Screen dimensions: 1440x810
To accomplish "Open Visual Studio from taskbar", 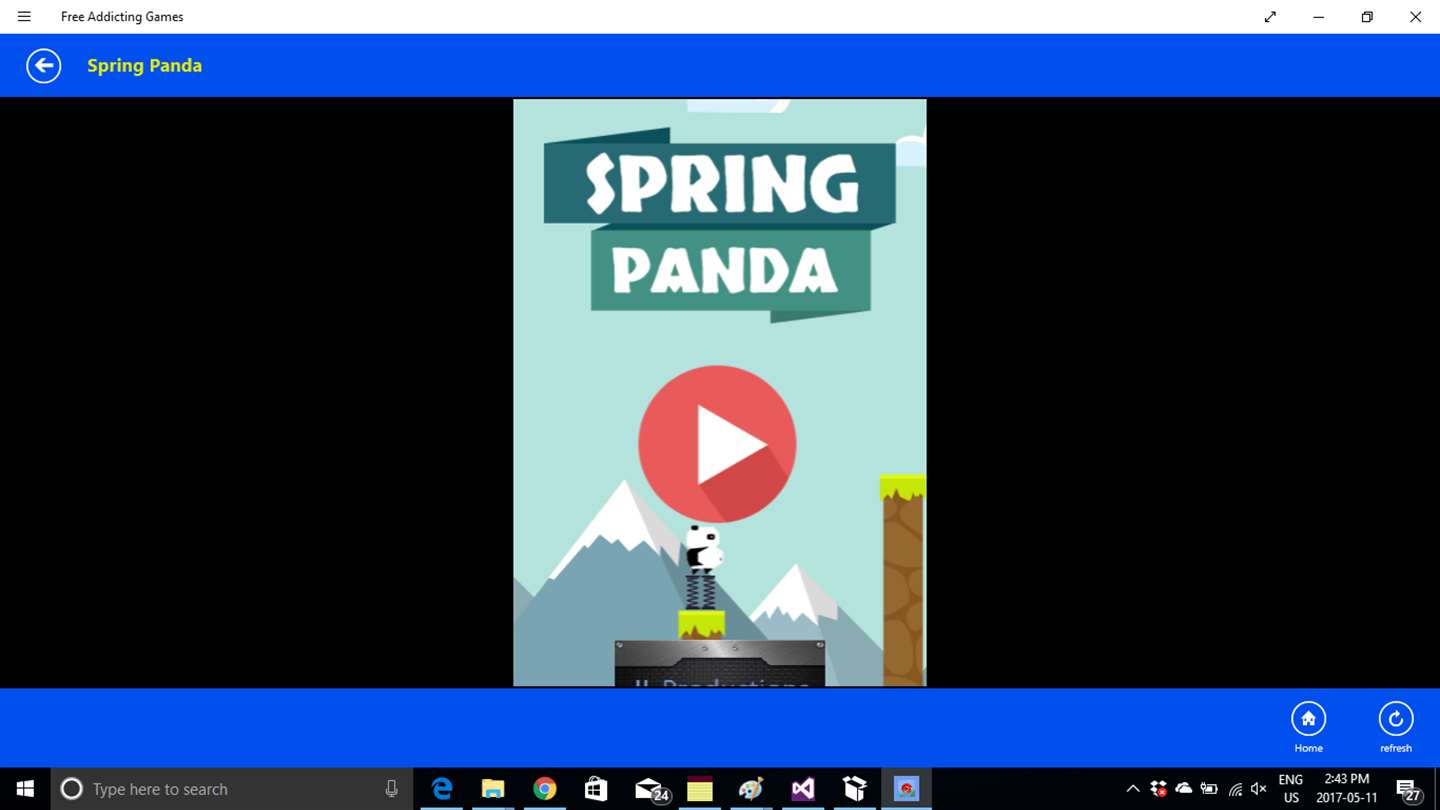I will click(x=803, y=789).
